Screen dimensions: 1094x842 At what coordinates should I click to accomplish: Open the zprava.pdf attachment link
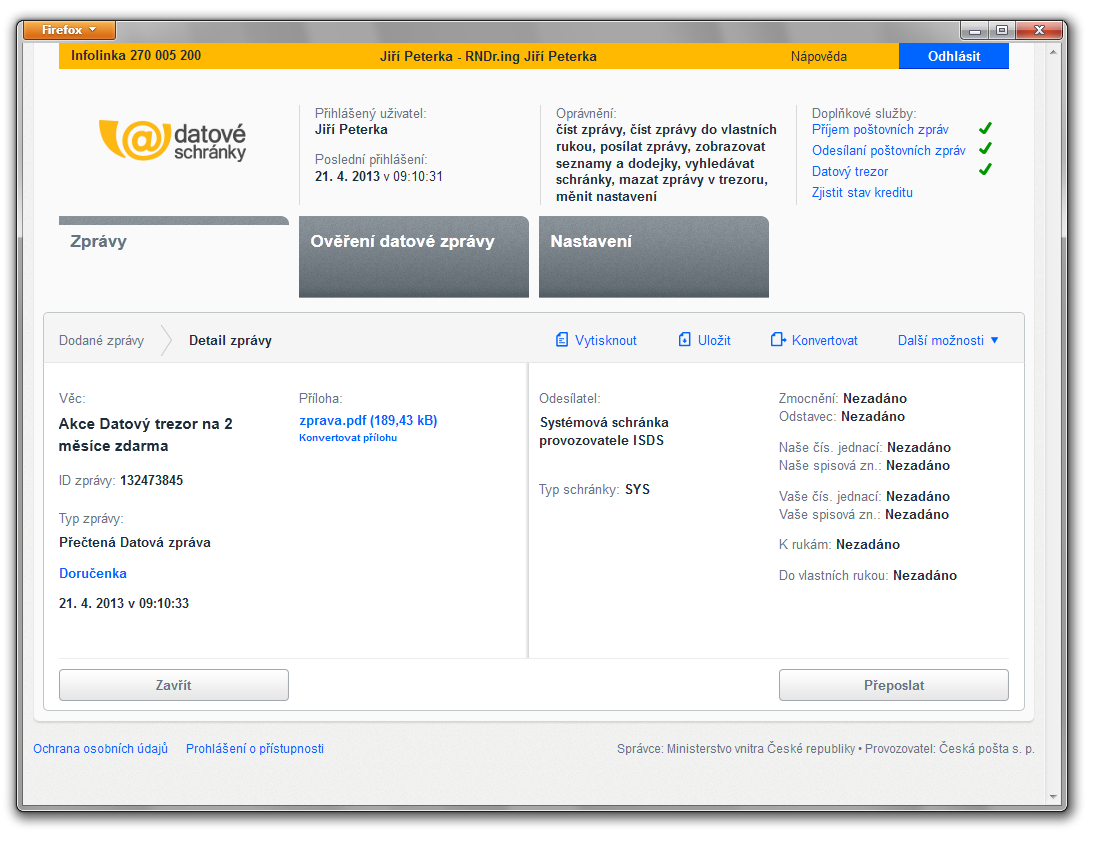coord(368,420)
